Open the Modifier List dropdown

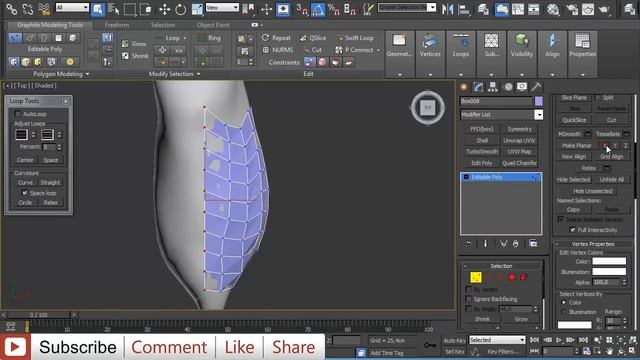538,115
